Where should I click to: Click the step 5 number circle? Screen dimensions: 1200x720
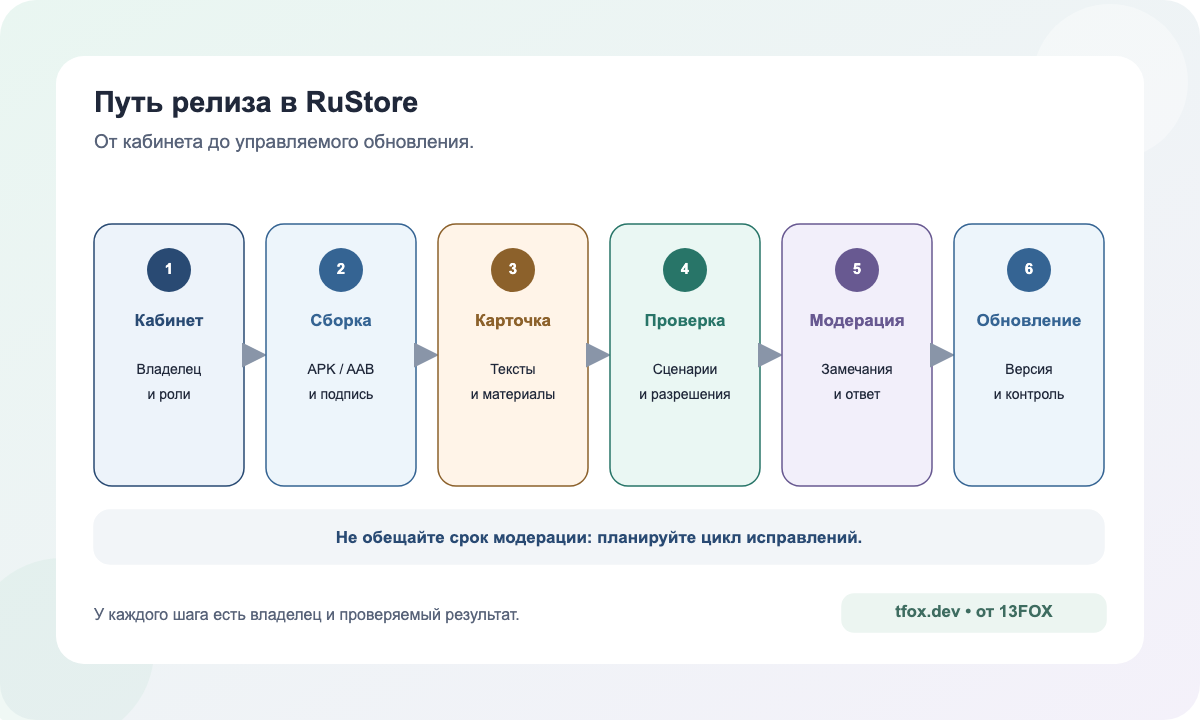click(x=857, y=269)
